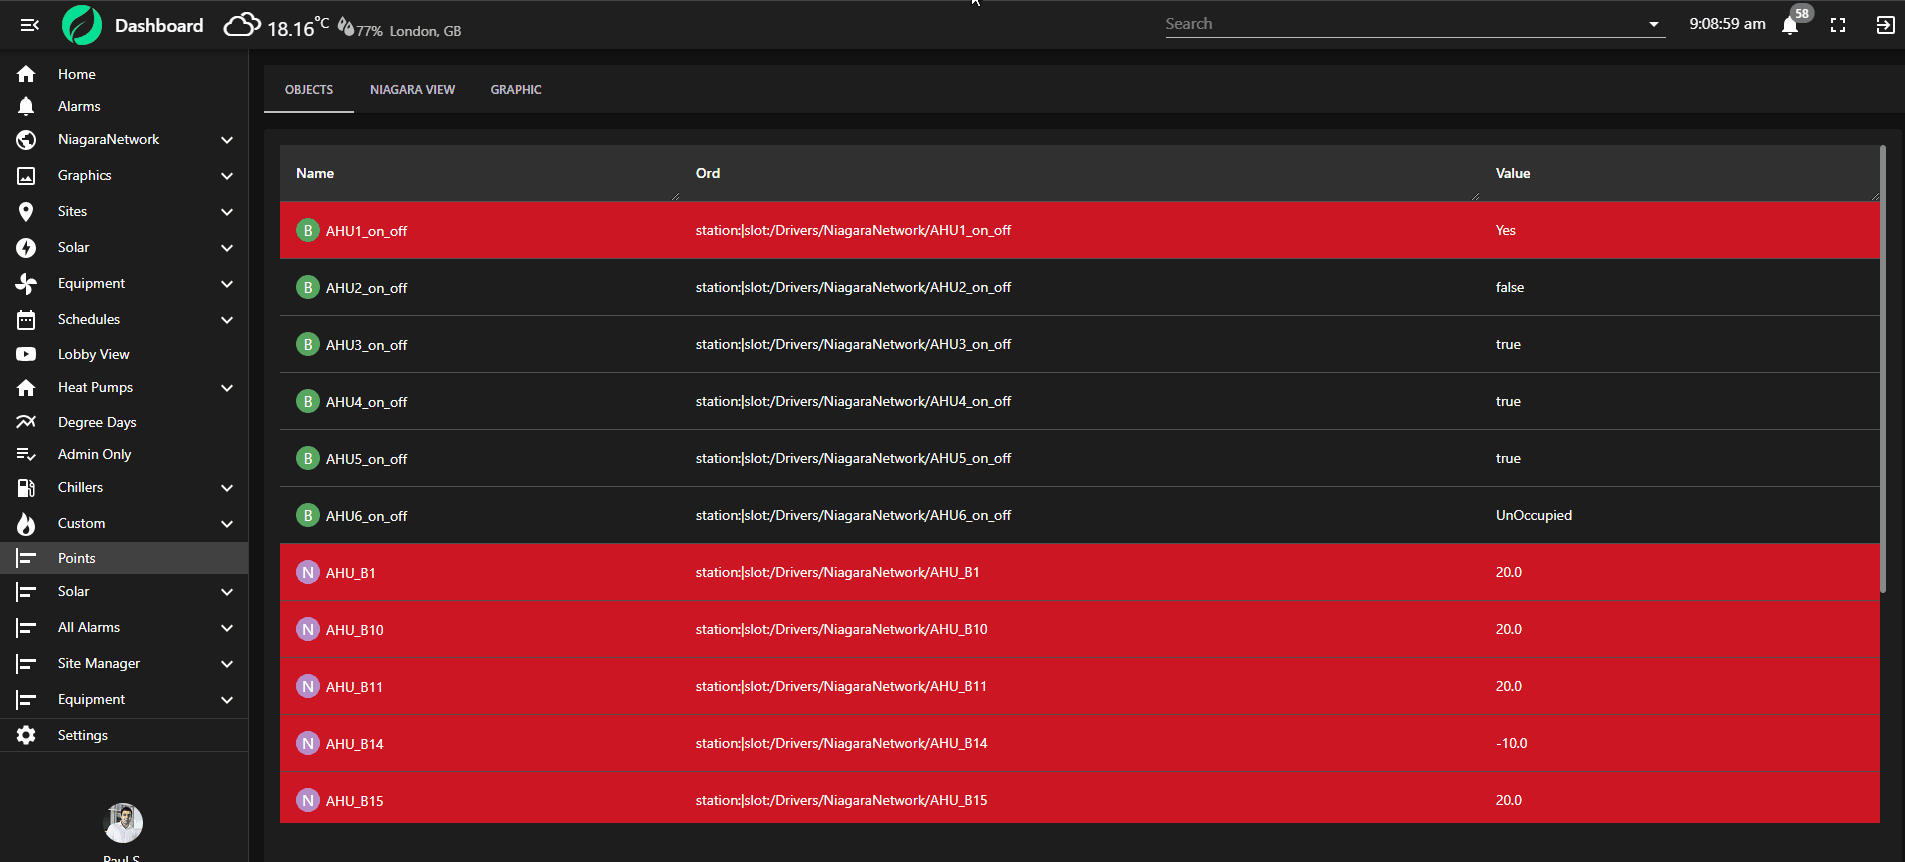The height and width of the screenshot is (862, 1905).
Task: Click the green B icon beside AHU2_on_off
Action: pos(308,288)
